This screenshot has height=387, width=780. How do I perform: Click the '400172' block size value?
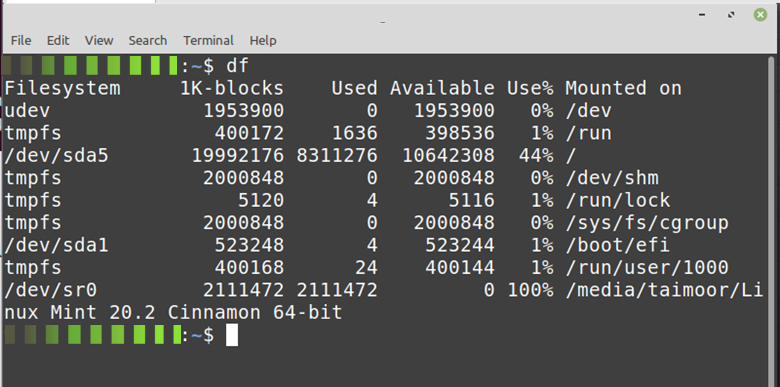click(249, 133)
